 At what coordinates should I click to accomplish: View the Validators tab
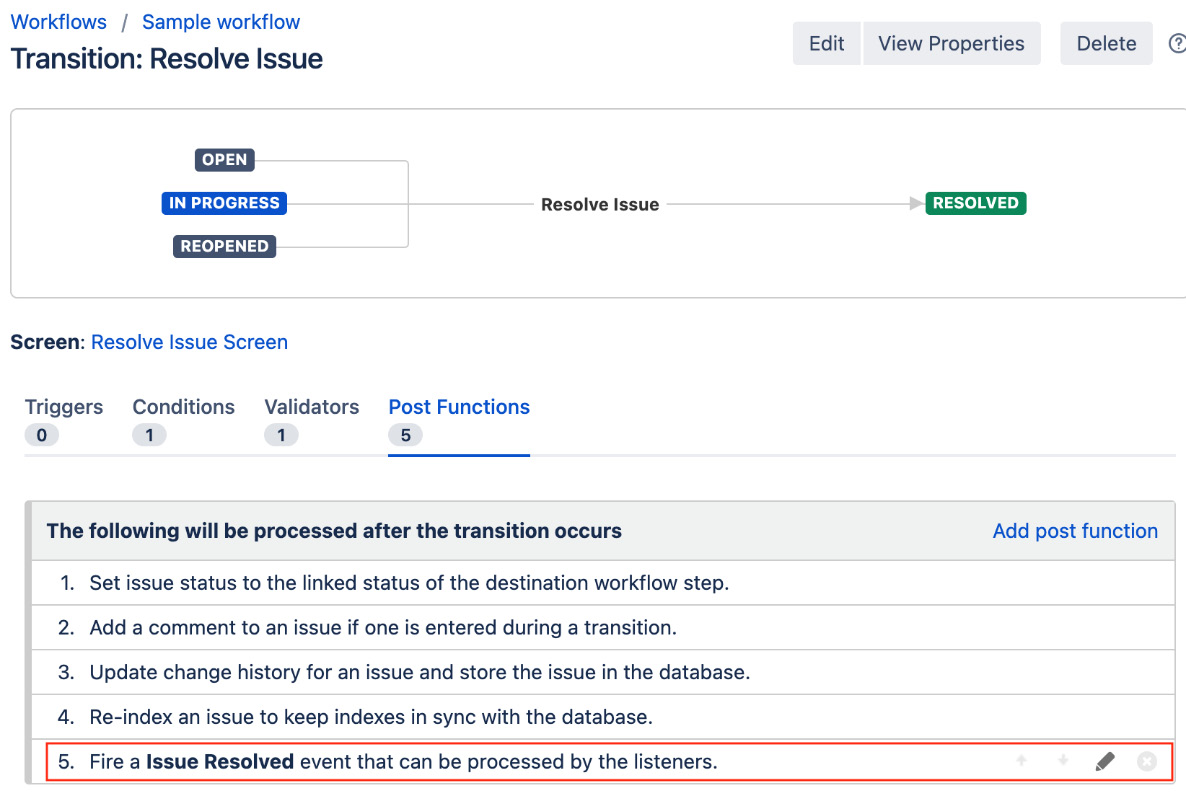click(311, 407)
